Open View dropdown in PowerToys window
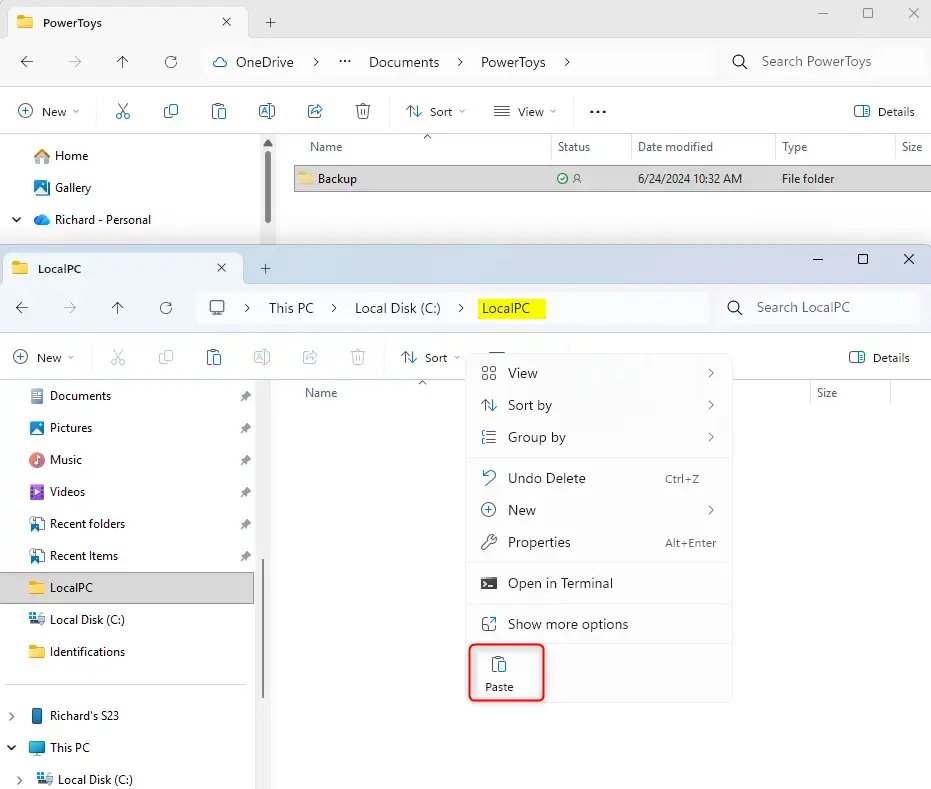Viewport: 931px width, 789px height. tap(525, 112)
